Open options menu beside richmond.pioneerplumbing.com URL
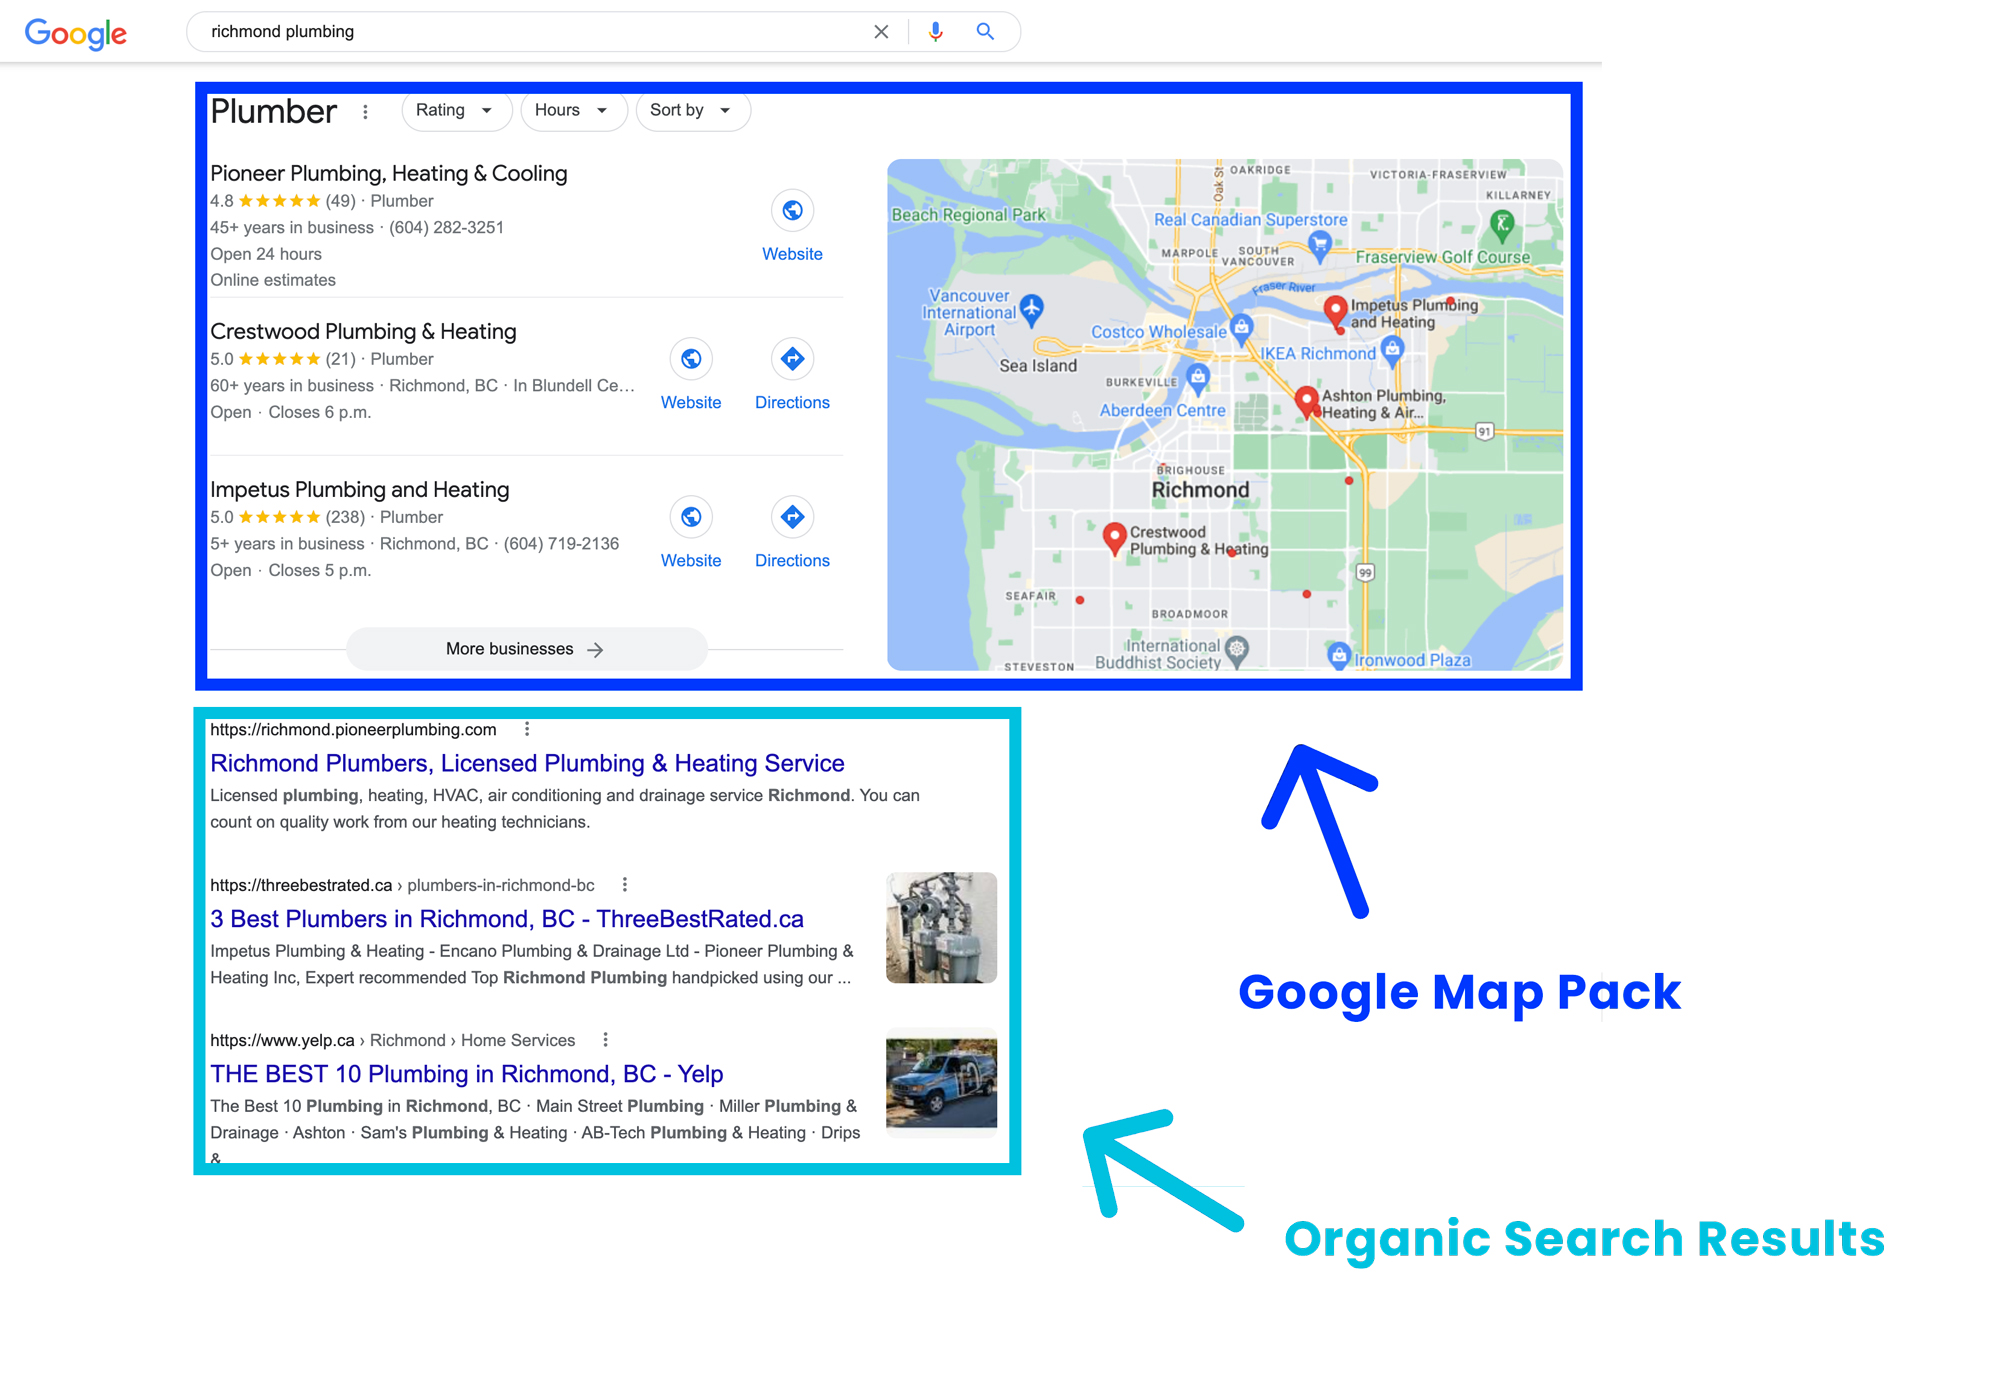 coord(527,729)
